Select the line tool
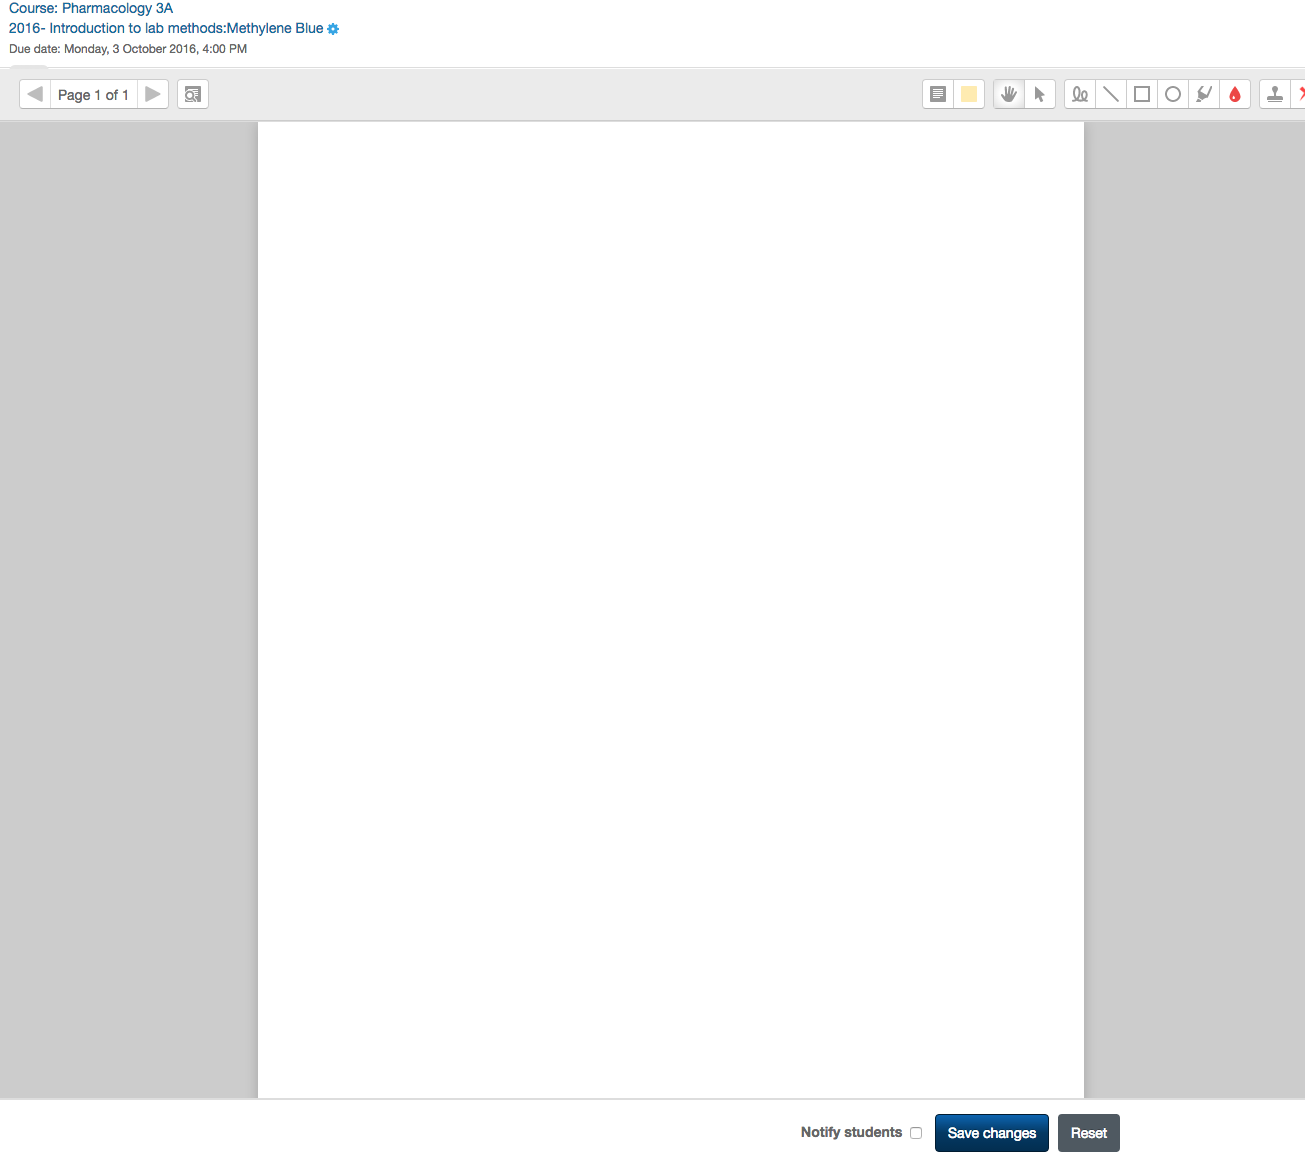 (1111, 94)
